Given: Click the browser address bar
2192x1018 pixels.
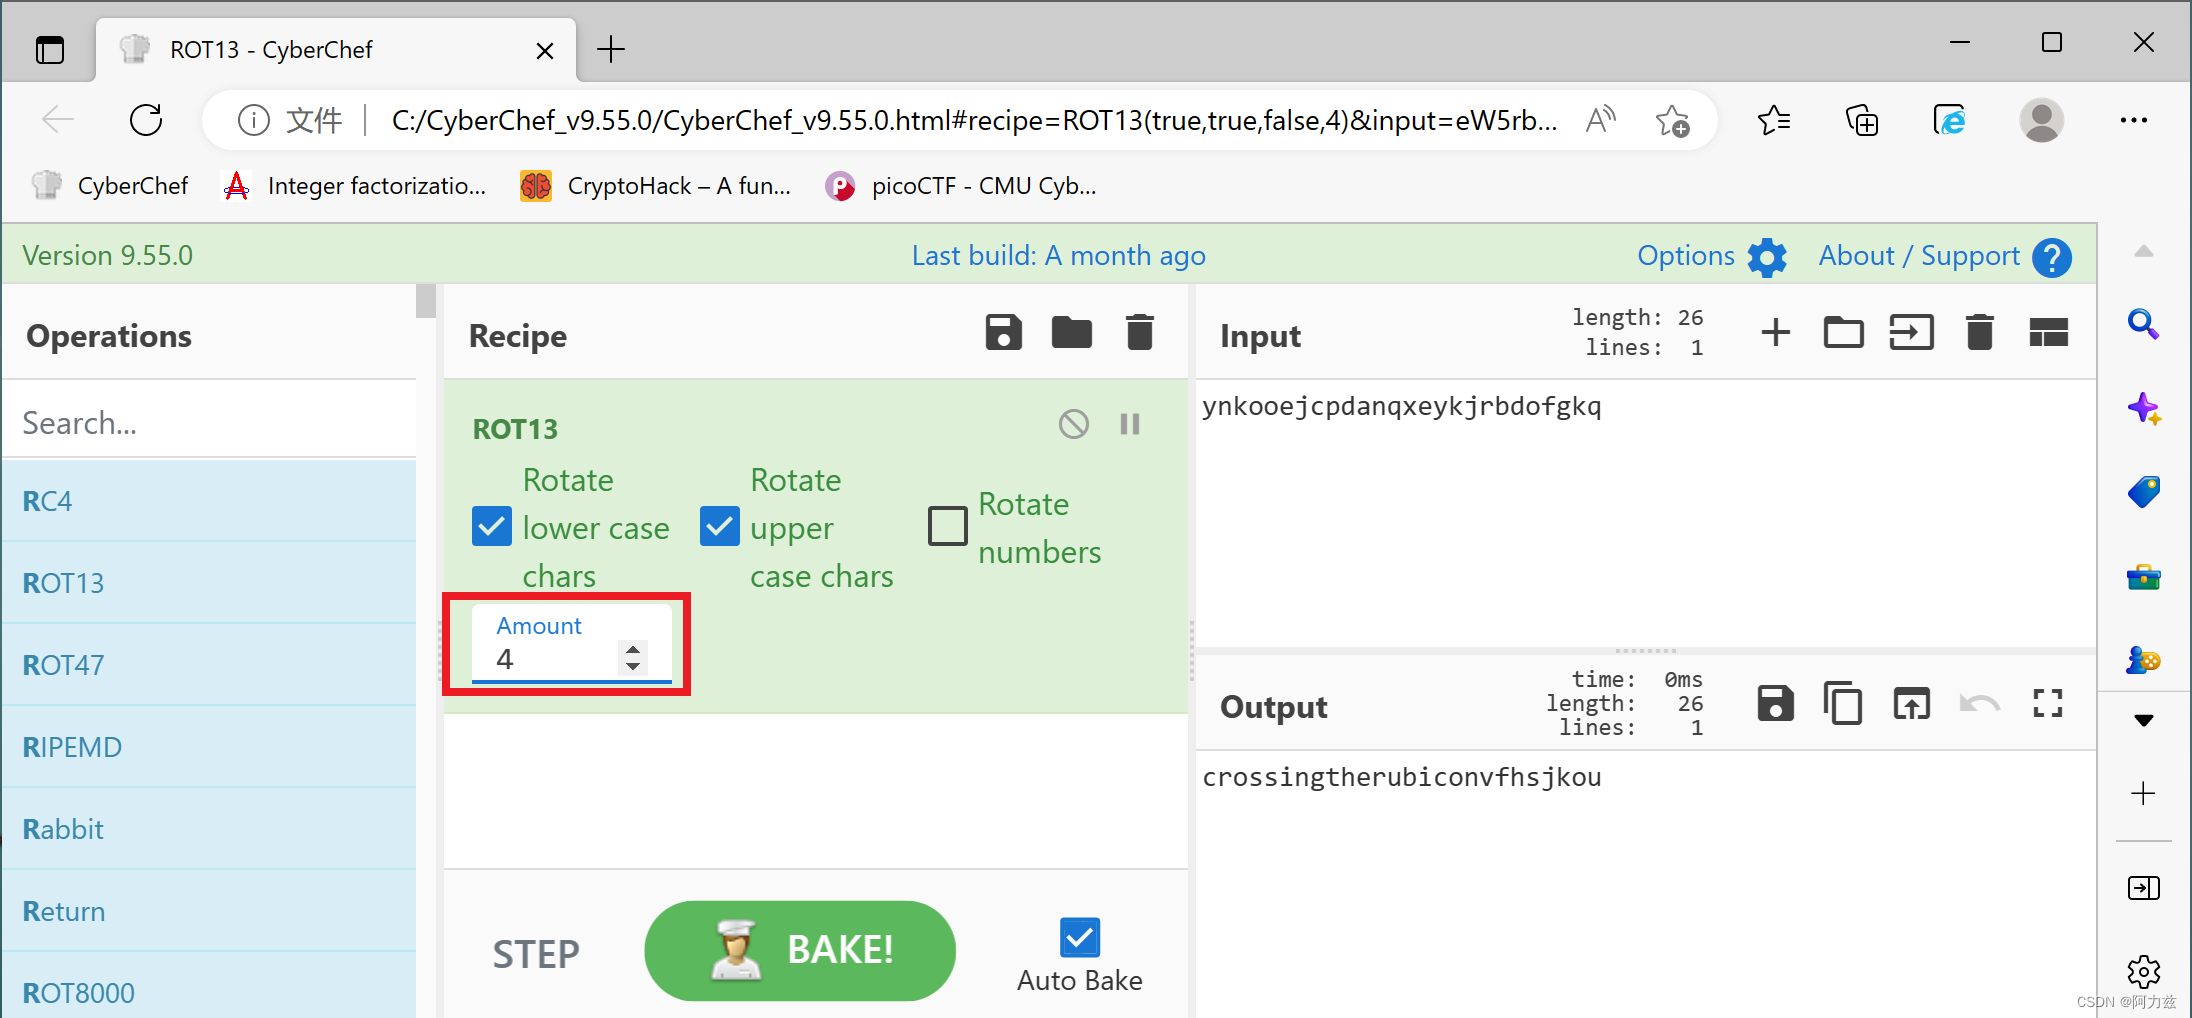Looking at the screenshot, I should point(974,121).
